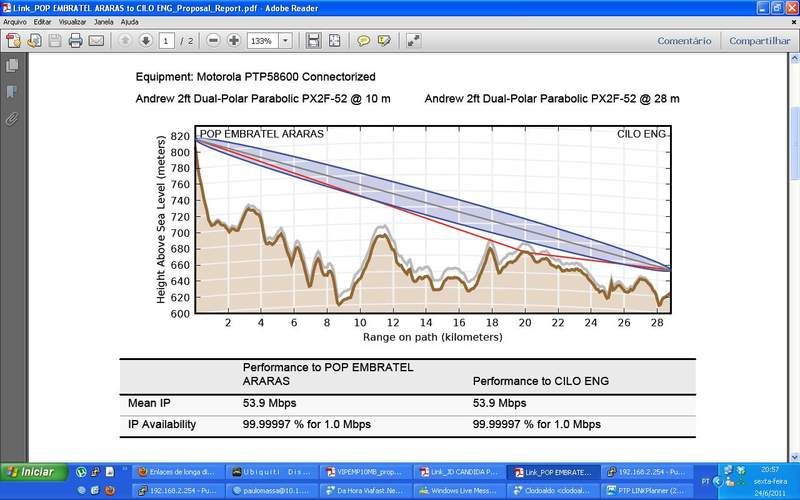Go to next page arrow
The image size is (800, 500).
pos(145,40)
